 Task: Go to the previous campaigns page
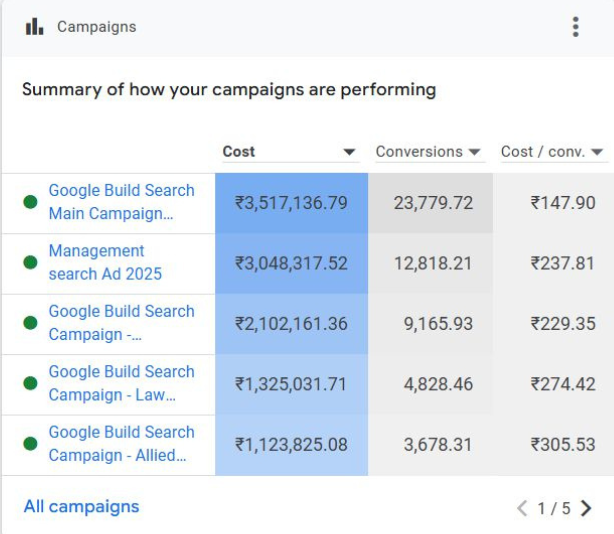pyautogui.click(x=522, y=508)
